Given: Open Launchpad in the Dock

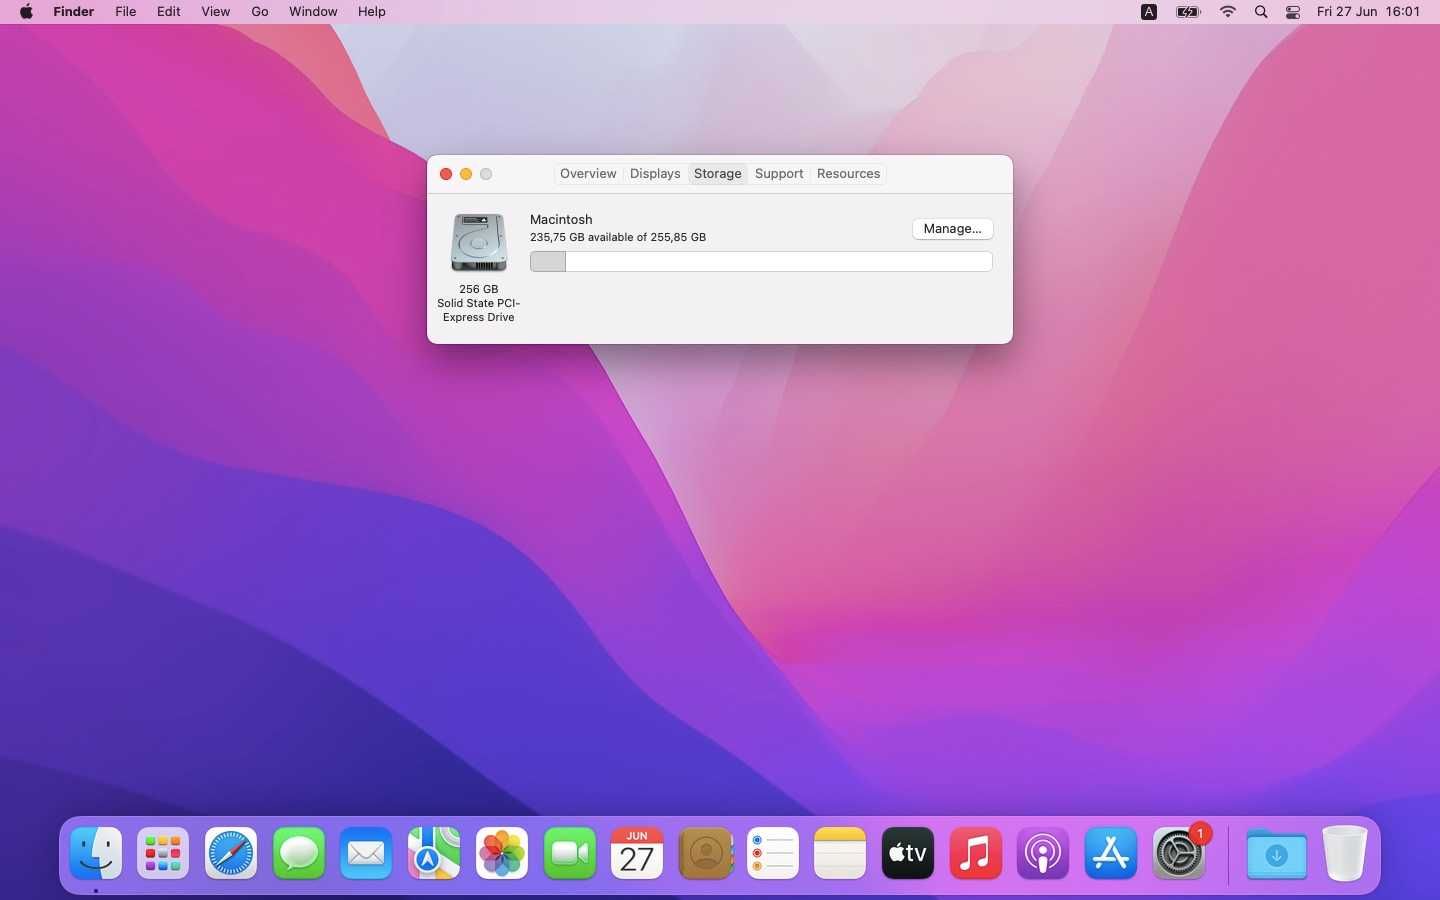Looking at the screenshot, I should [163, 854].
